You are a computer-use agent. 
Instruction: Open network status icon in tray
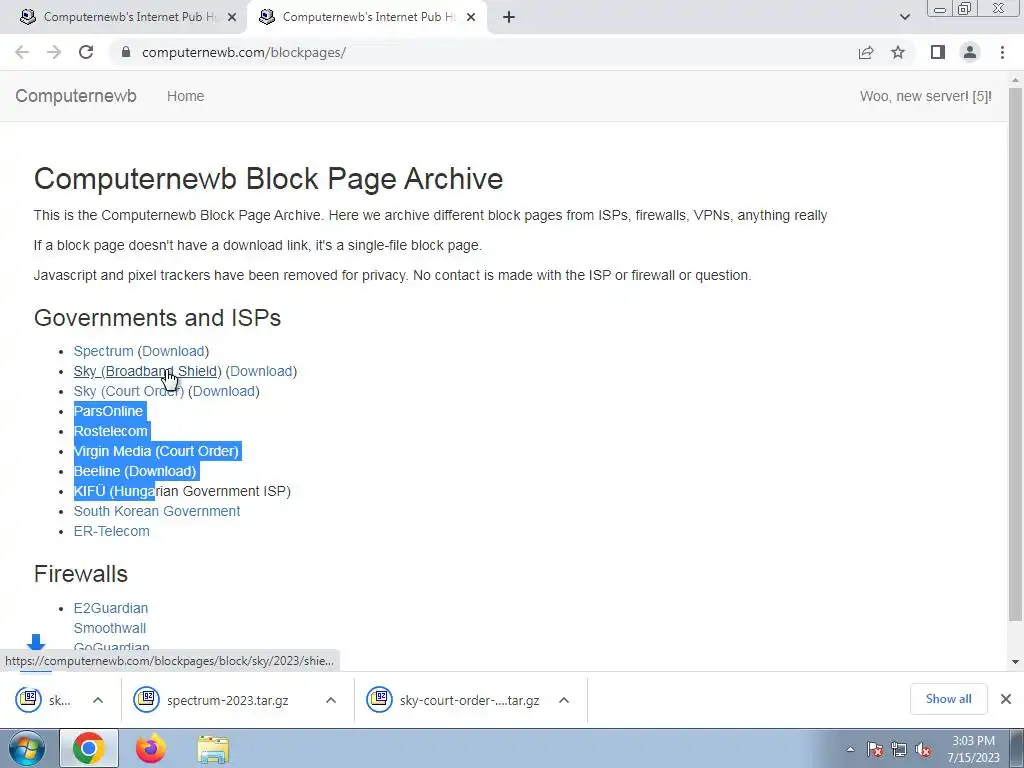899,750
